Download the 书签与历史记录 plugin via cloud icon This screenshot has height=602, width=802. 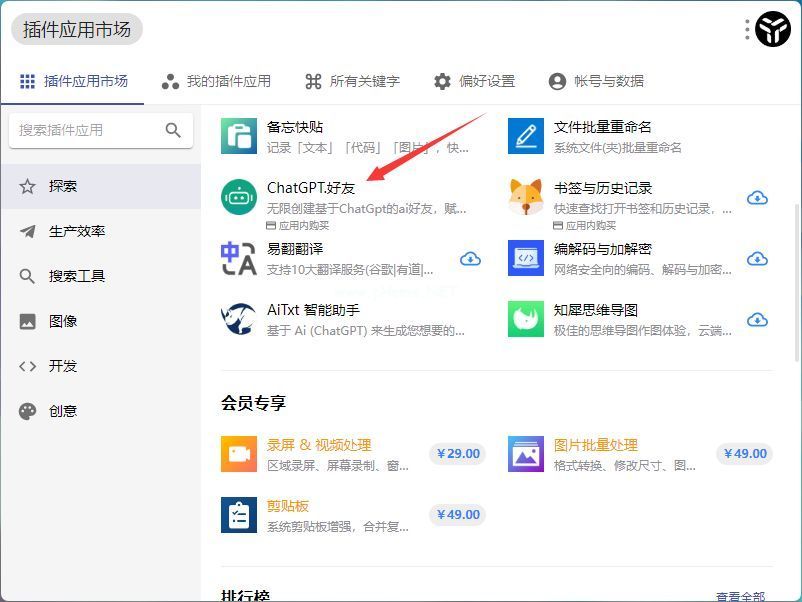tap(757, 198)
